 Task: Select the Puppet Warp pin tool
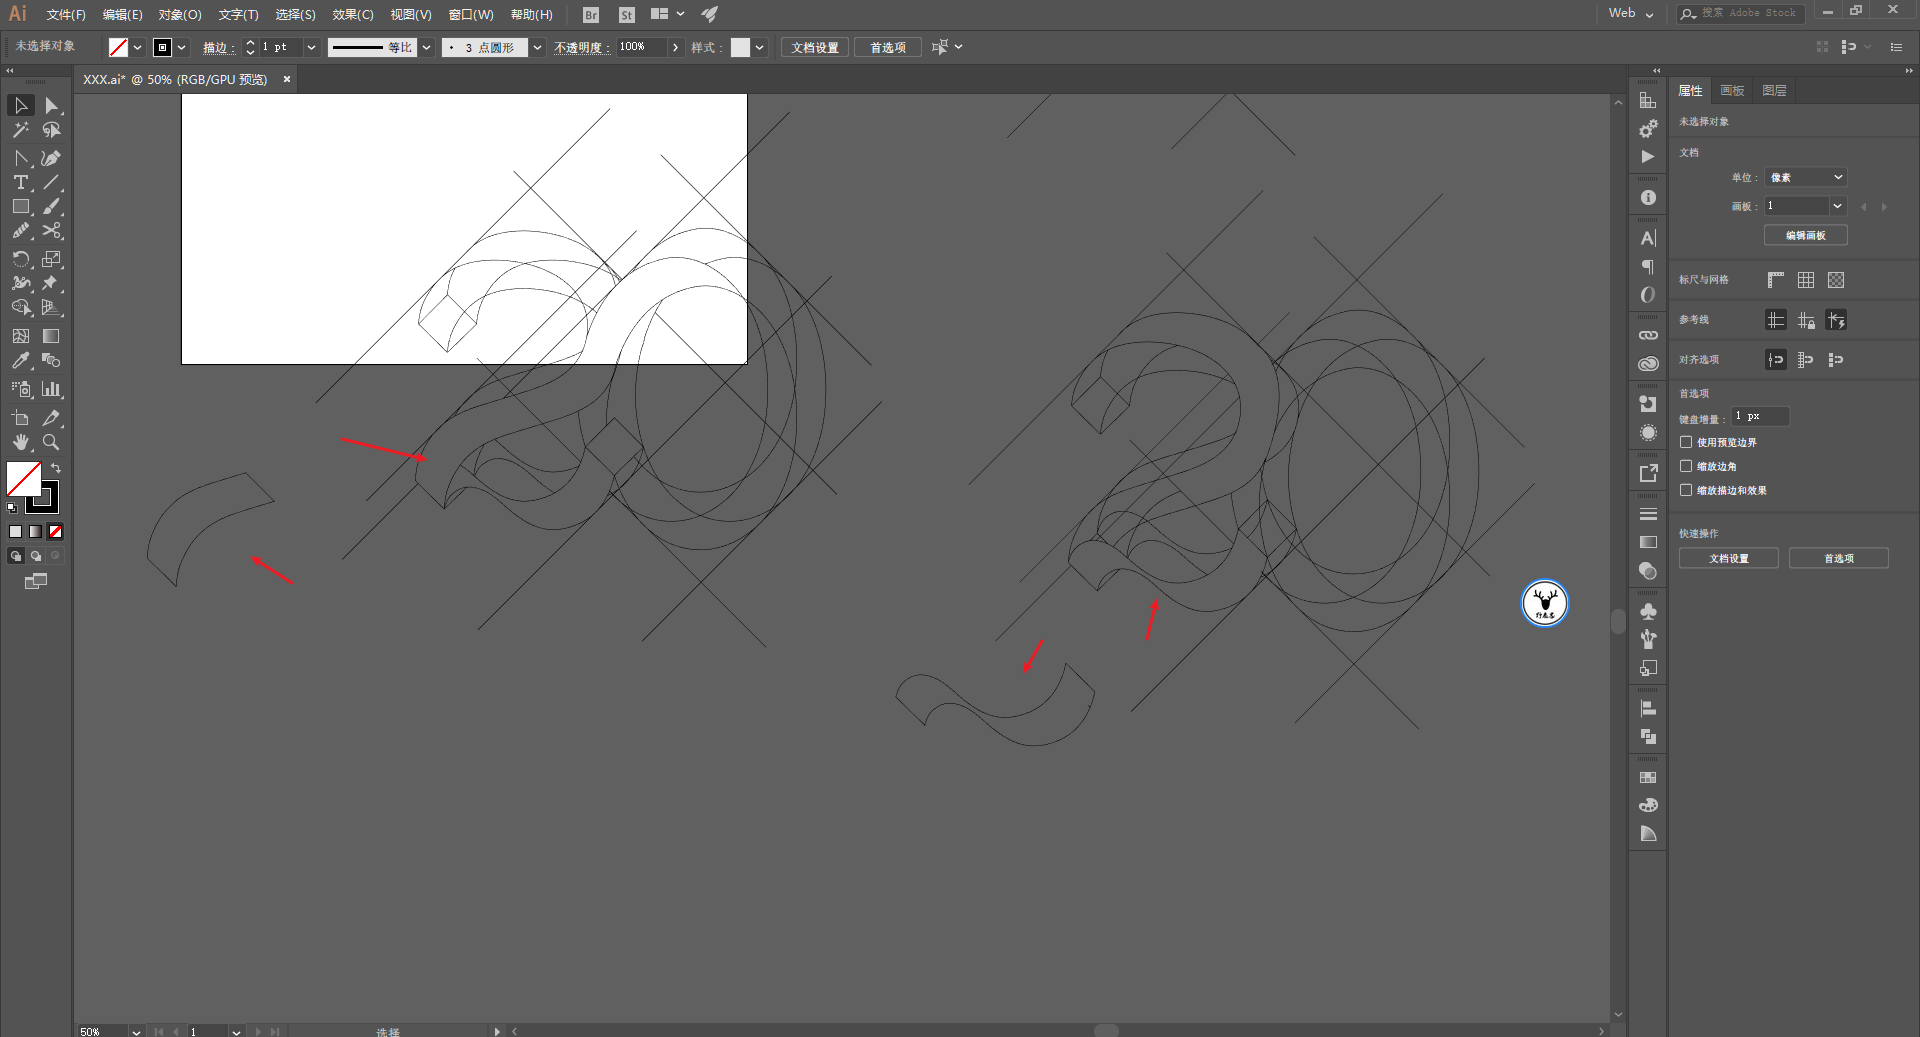point(52,283)
